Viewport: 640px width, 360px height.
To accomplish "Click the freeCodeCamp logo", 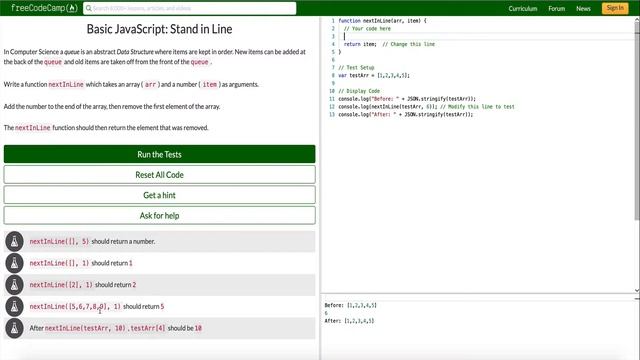I will pos(44,8).
